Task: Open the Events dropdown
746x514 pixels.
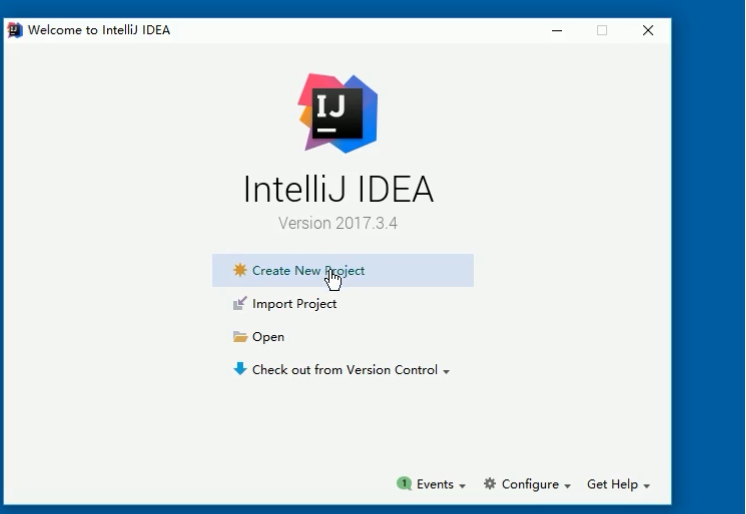Action: click(435, 484)
